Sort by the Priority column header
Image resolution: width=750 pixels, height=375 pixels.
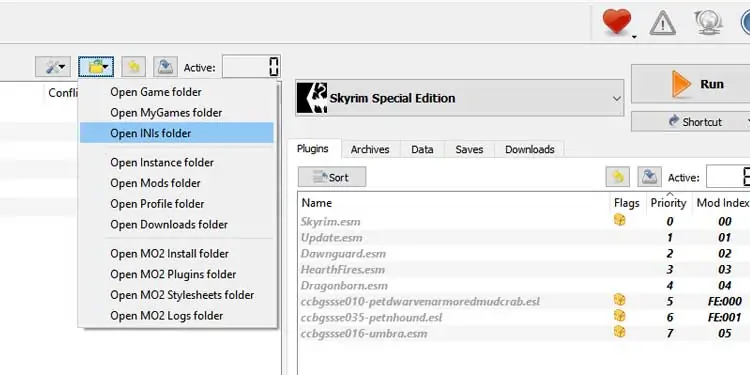(x=669, y=203)
